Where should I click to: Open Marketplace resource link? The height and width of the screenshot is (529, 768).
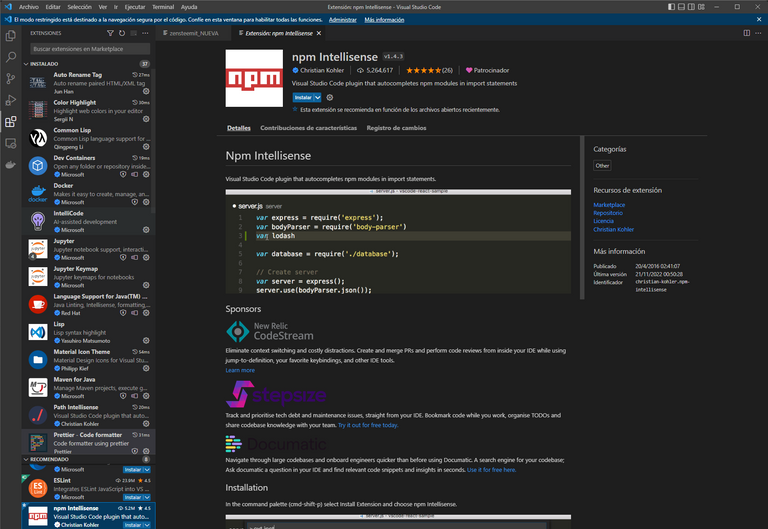(609, 205)
